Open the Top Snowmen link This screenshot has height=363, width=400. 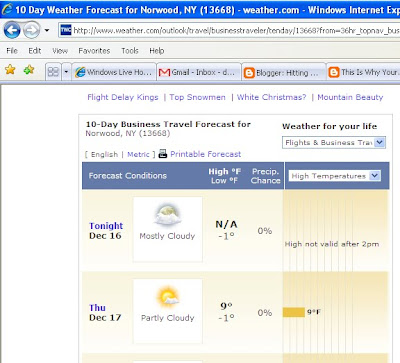[x=197, y=97]
